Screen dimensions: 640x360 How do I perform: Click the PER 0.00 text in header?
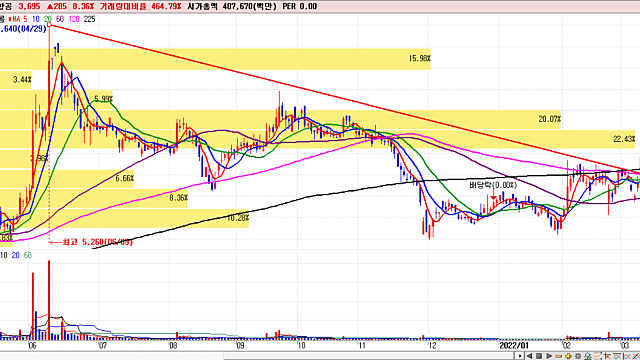pos(300,6)
